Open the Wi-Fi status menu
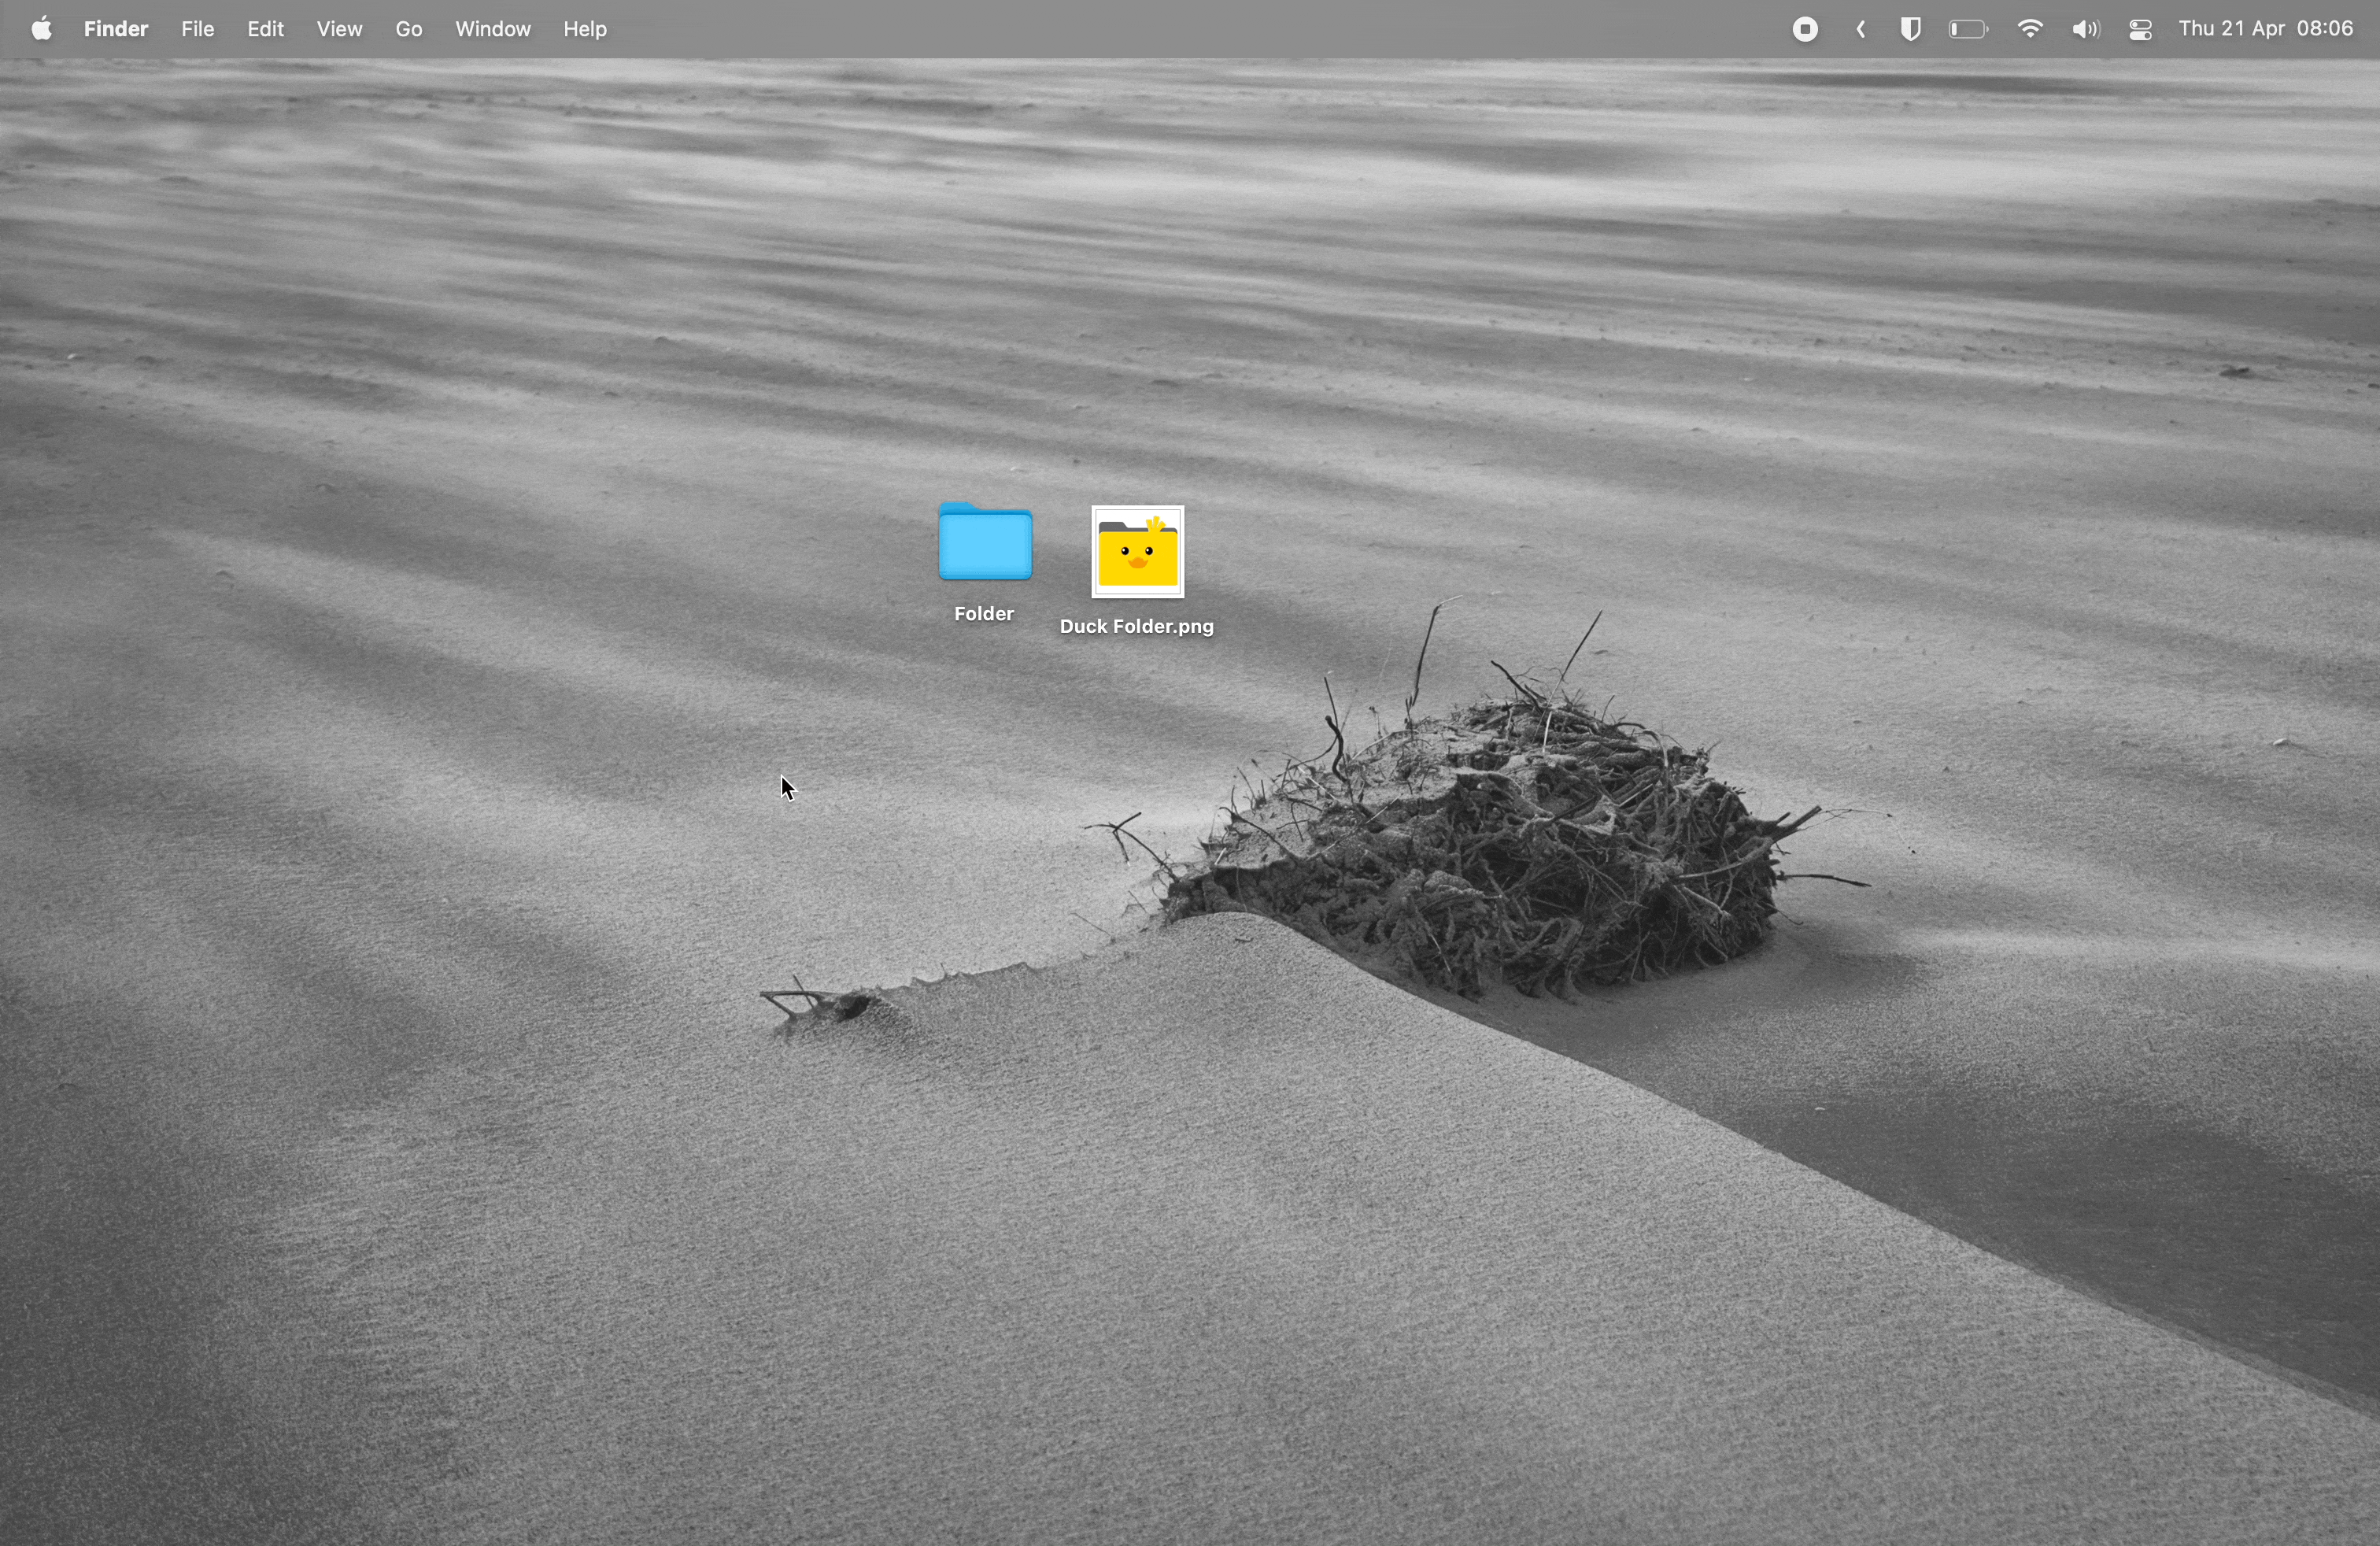Viewport: 2380px width, 1546px height. pos(2030,29)
